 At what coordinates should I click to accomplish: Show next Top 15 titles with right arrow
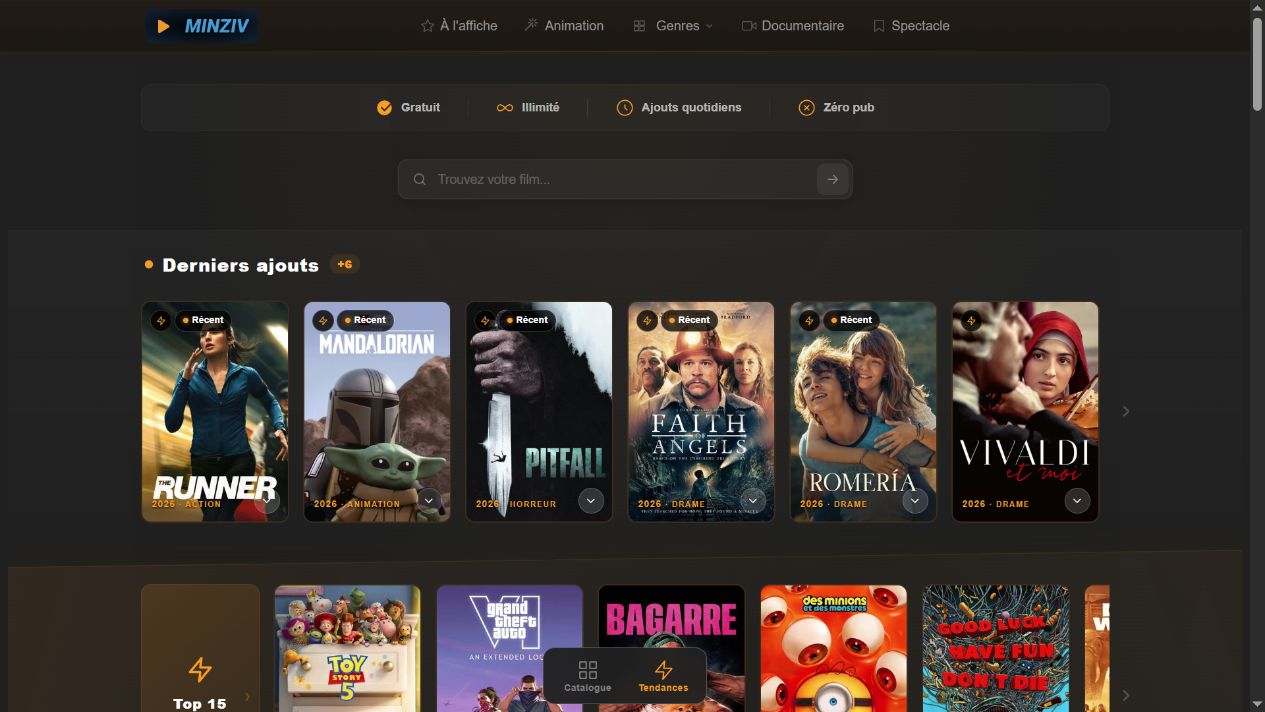coord(1126,695)
